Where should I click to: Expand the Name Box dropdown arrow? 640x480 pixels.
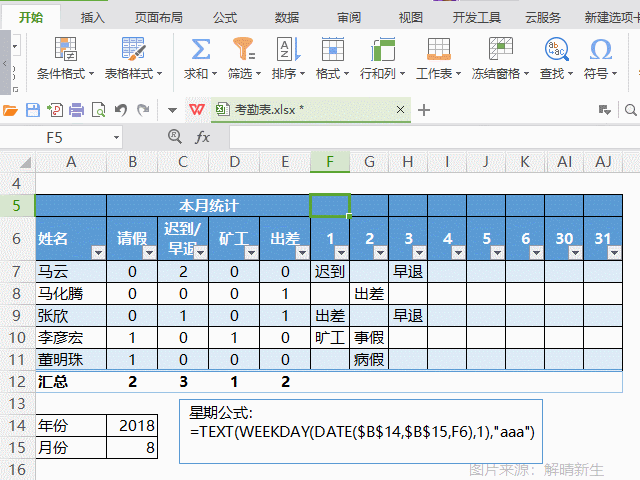117,138
